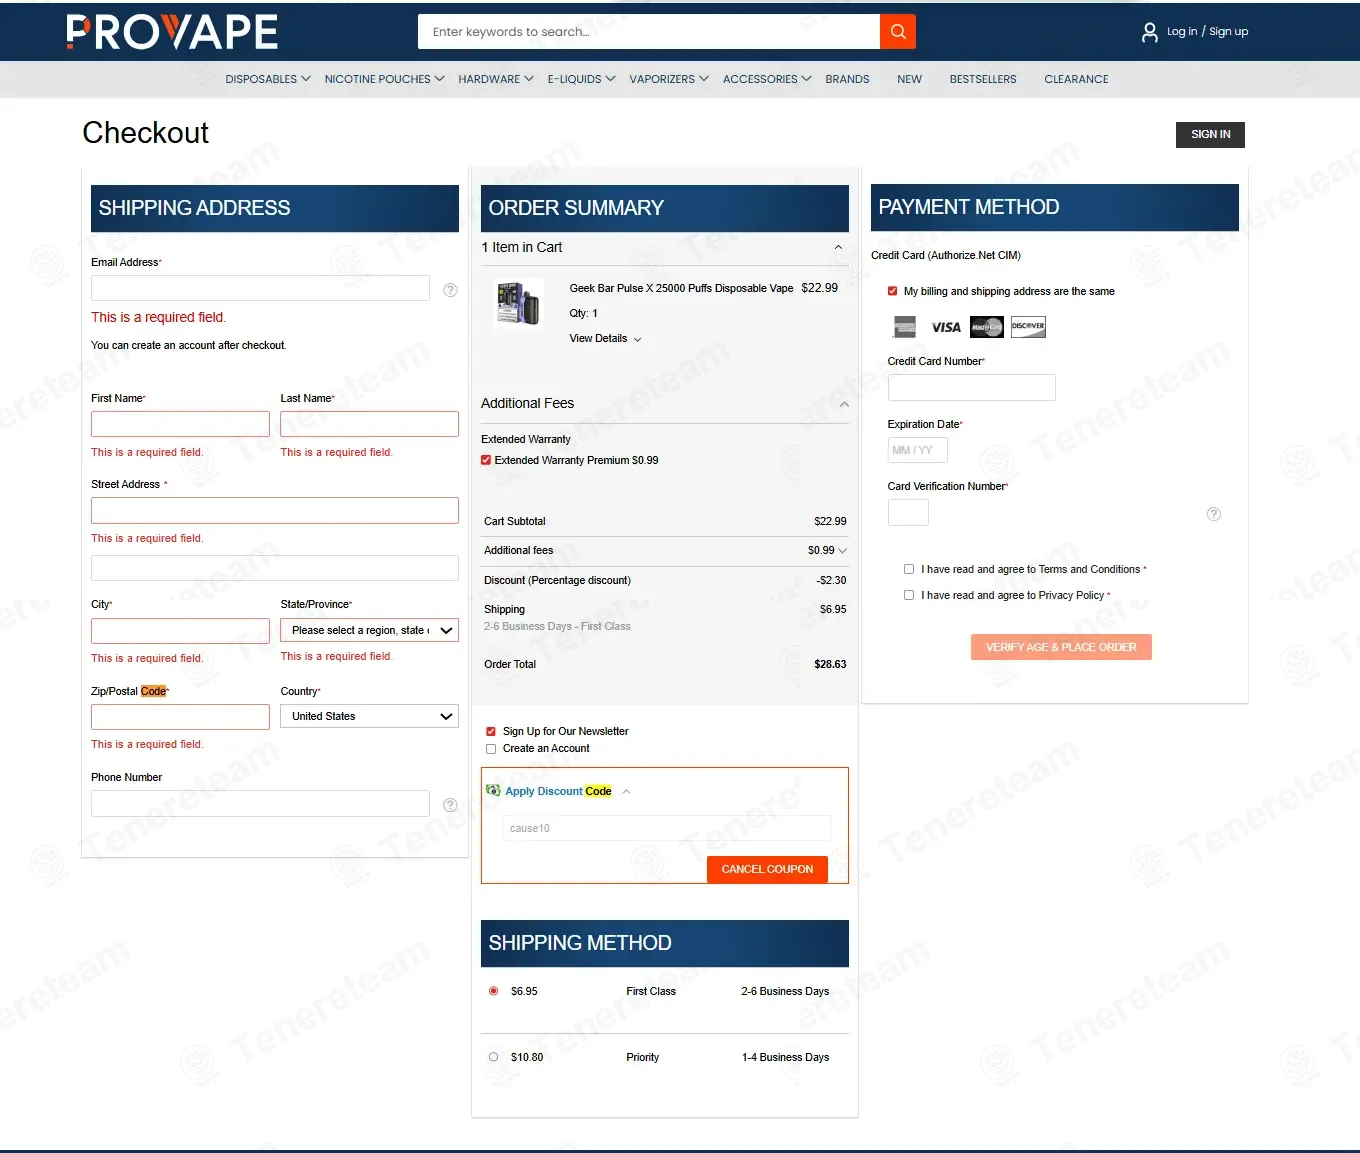
Task: Click the orange search magnifier icon
Action: point(898,32)
